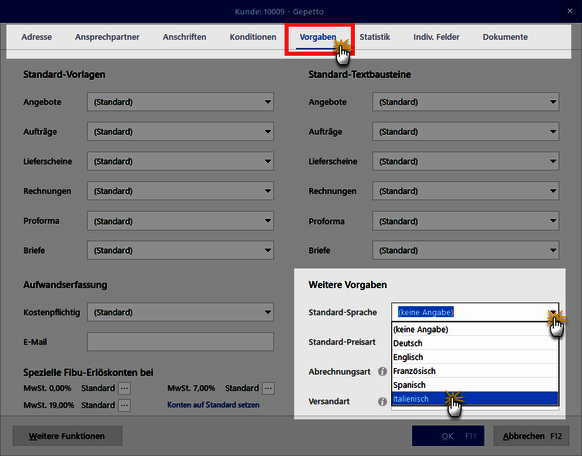The height and width of the screenshot is (456, 582).
Task: Go to the Dokumente tab
Action: pos(505,37)
